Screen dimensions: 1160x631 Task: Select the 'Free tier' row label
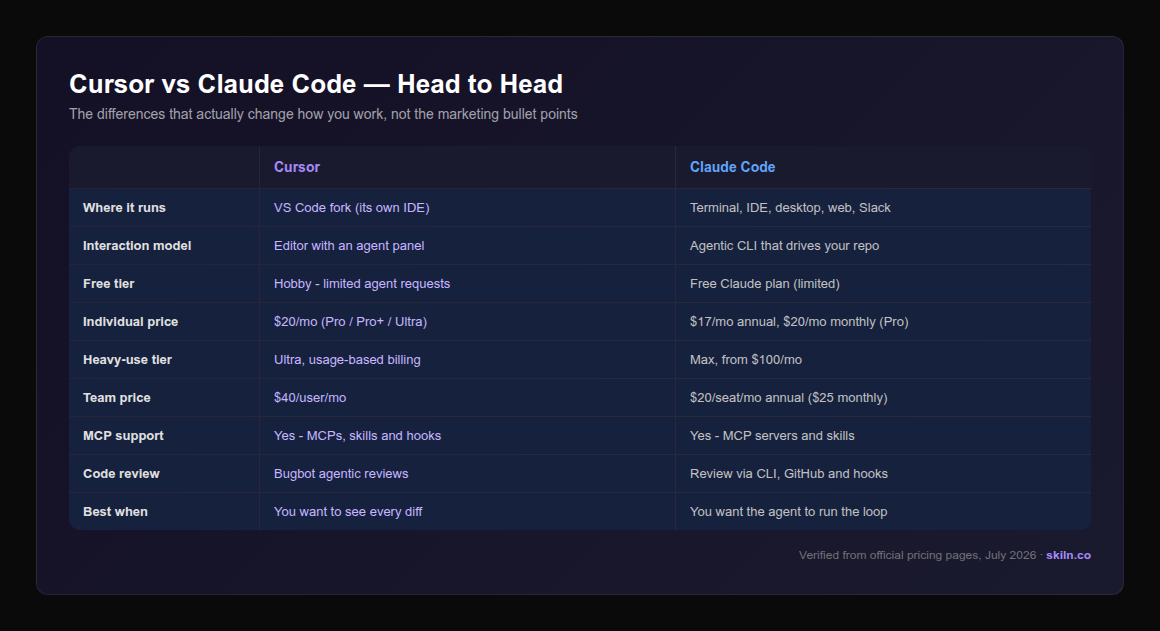[109, 284]
